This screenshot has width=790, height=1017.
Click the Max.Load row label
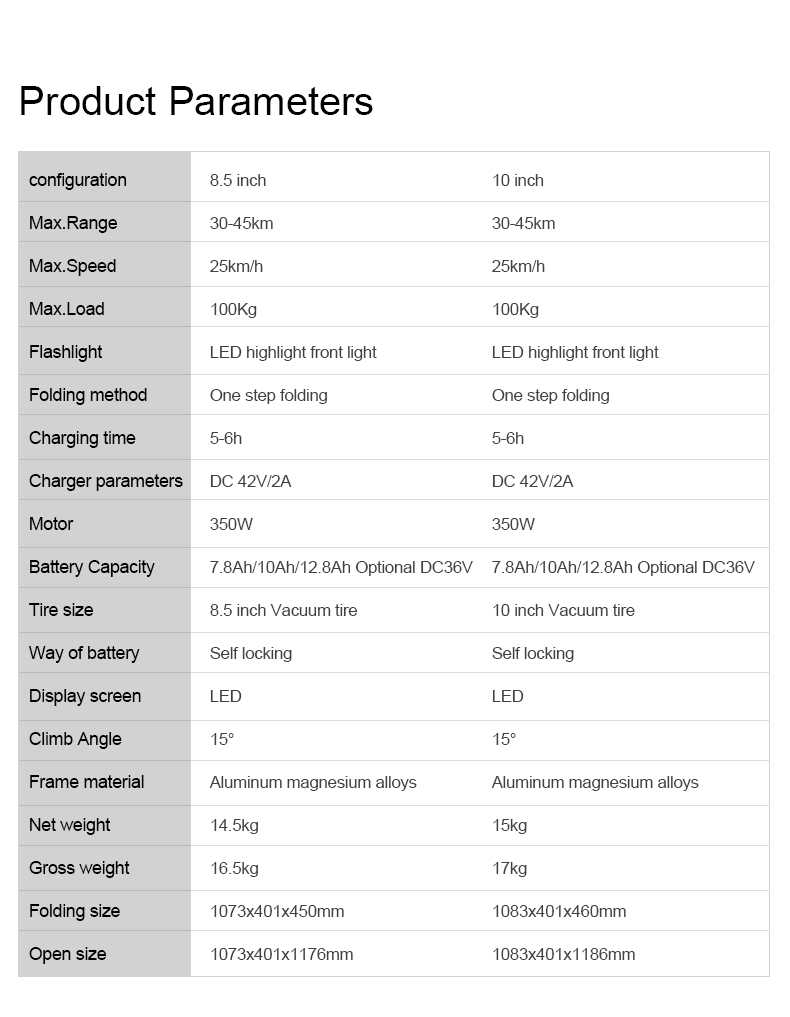(67, 309)
